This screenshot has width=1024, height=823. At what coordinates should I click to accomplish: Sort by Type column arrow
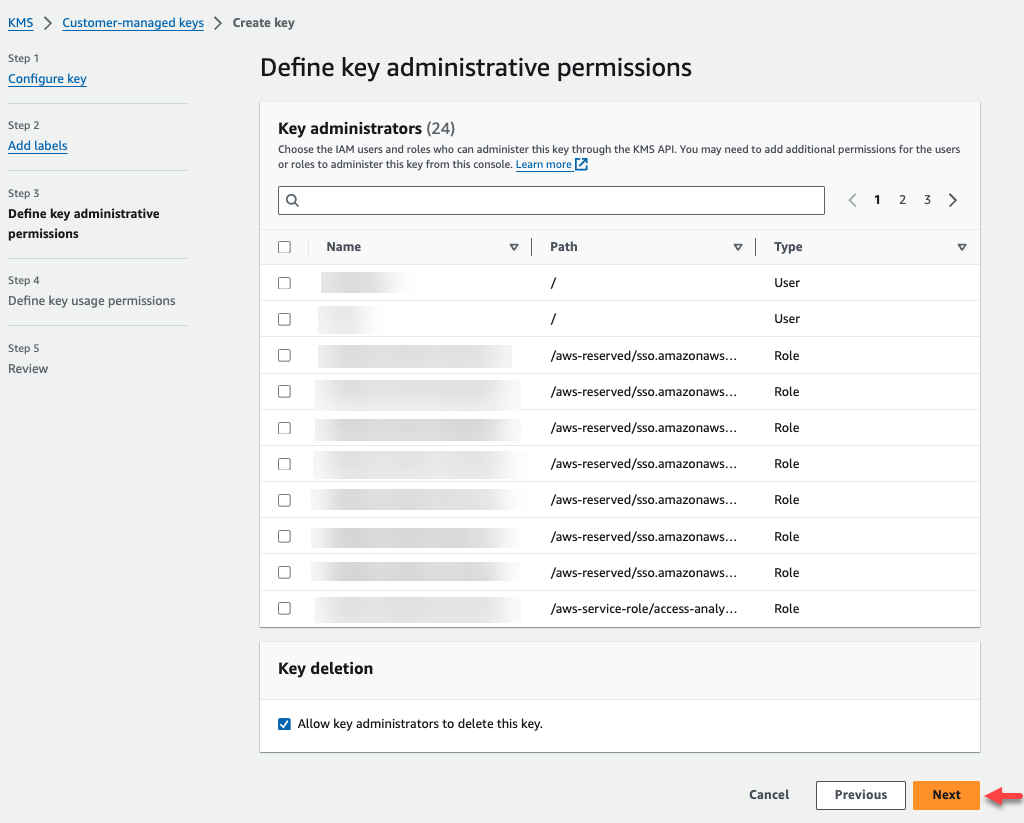pos(962,247)
